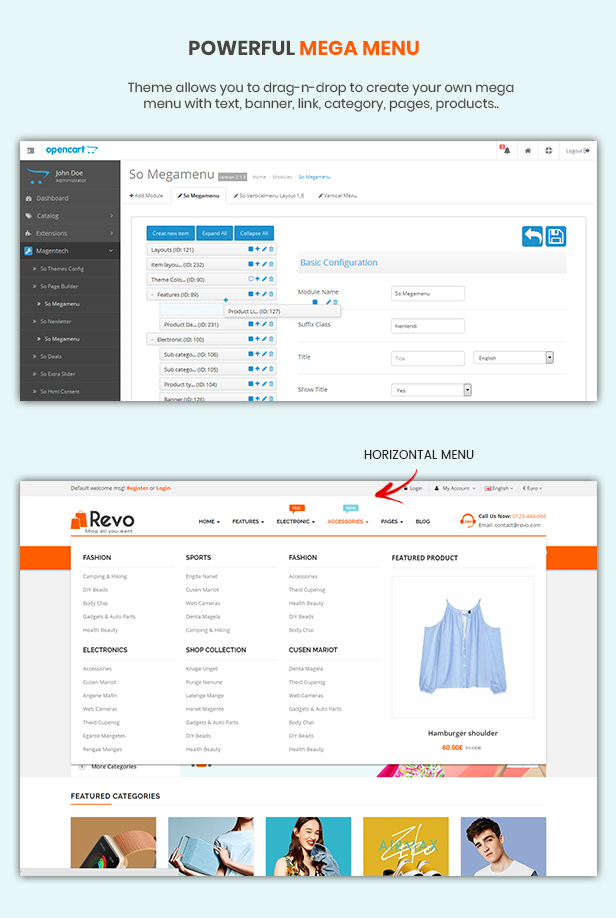This screenshot has height=918, width=616.
Task: Click the Create new item button
Action: click(170, 232)
